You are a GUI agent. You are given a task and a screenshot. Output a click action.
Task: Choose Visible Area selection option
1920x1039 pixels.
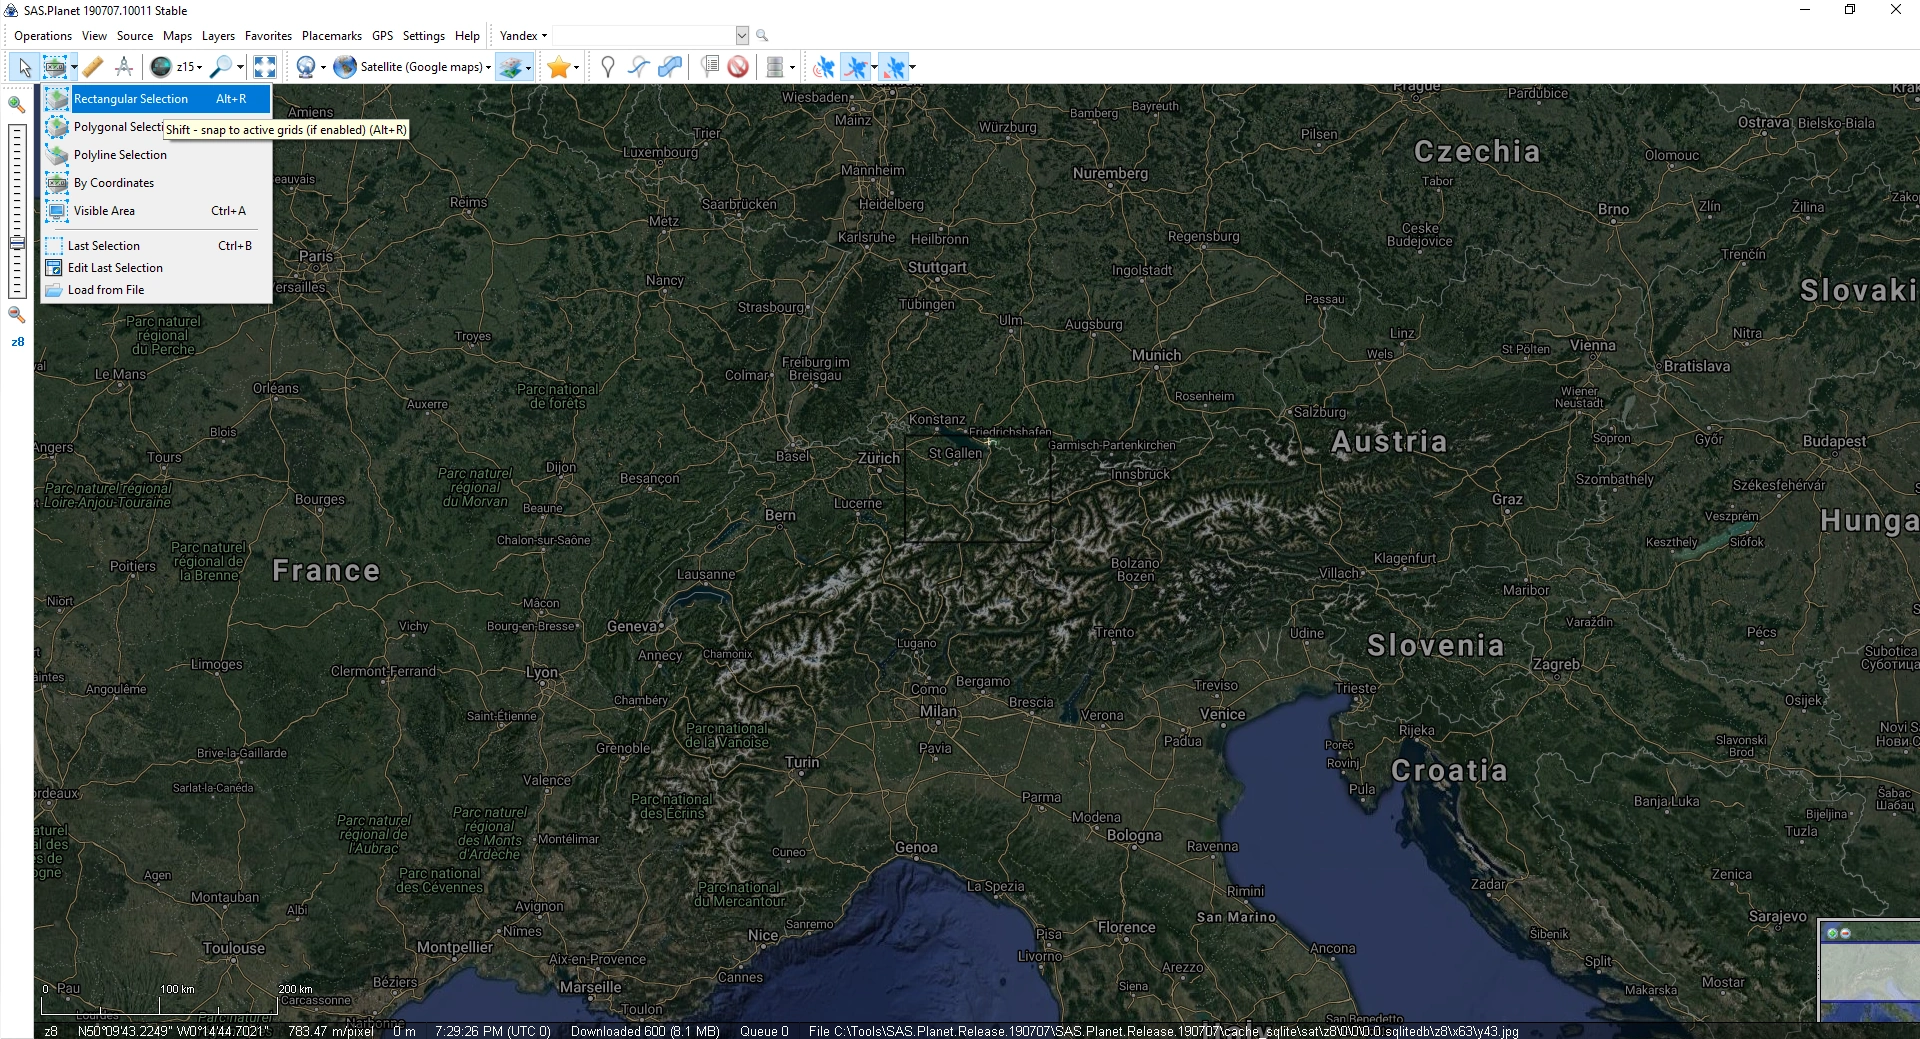(x=157, y=211)
